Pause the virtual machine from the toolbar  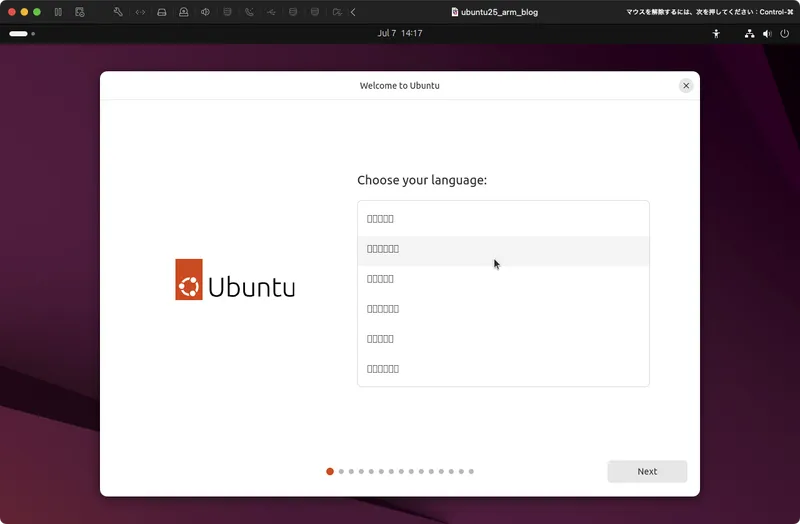(x=58, y=12)
